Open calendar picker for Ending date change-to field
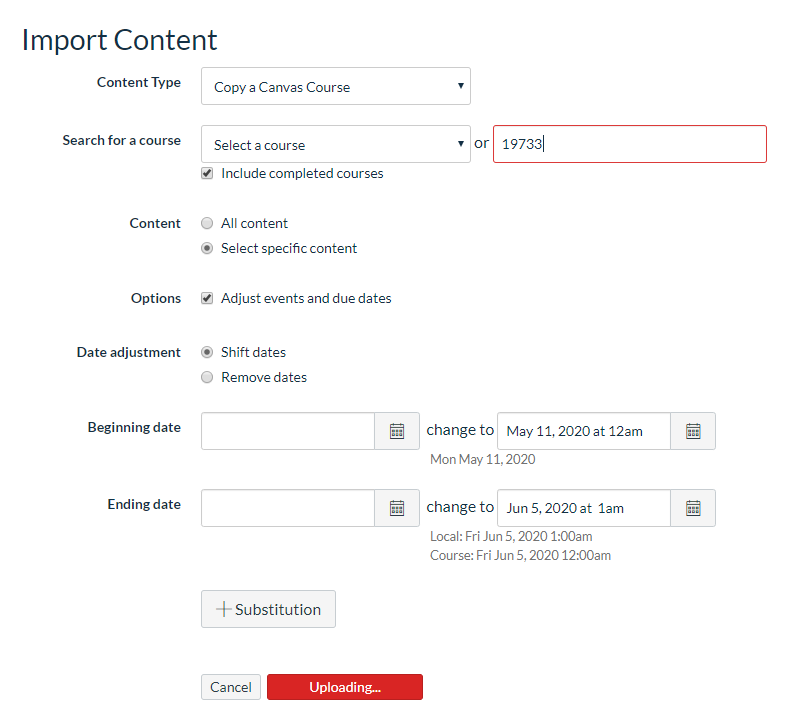 [693, 508]
